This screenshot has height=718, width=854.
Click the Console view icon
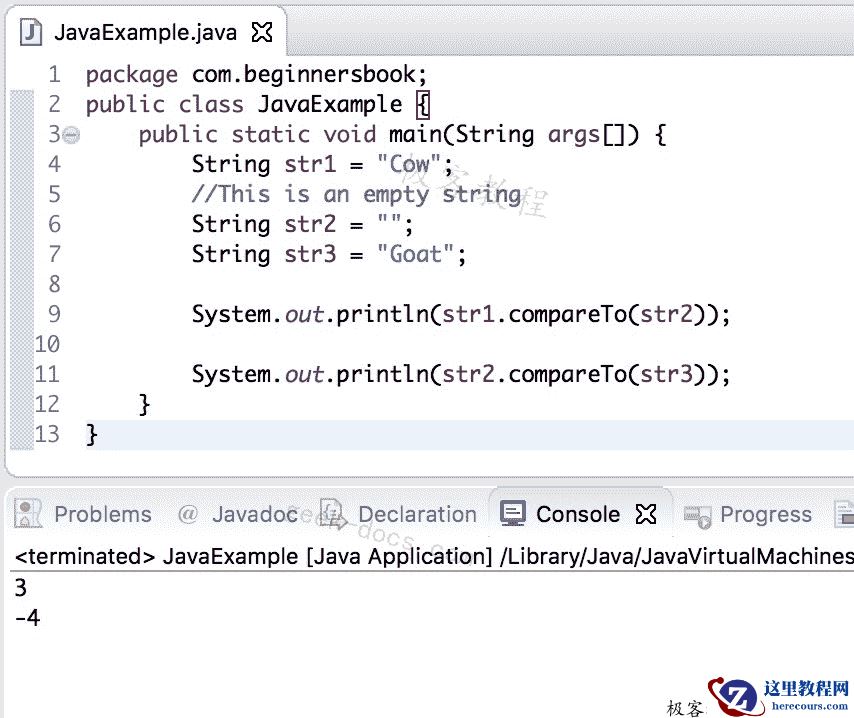tap(513, 514)
